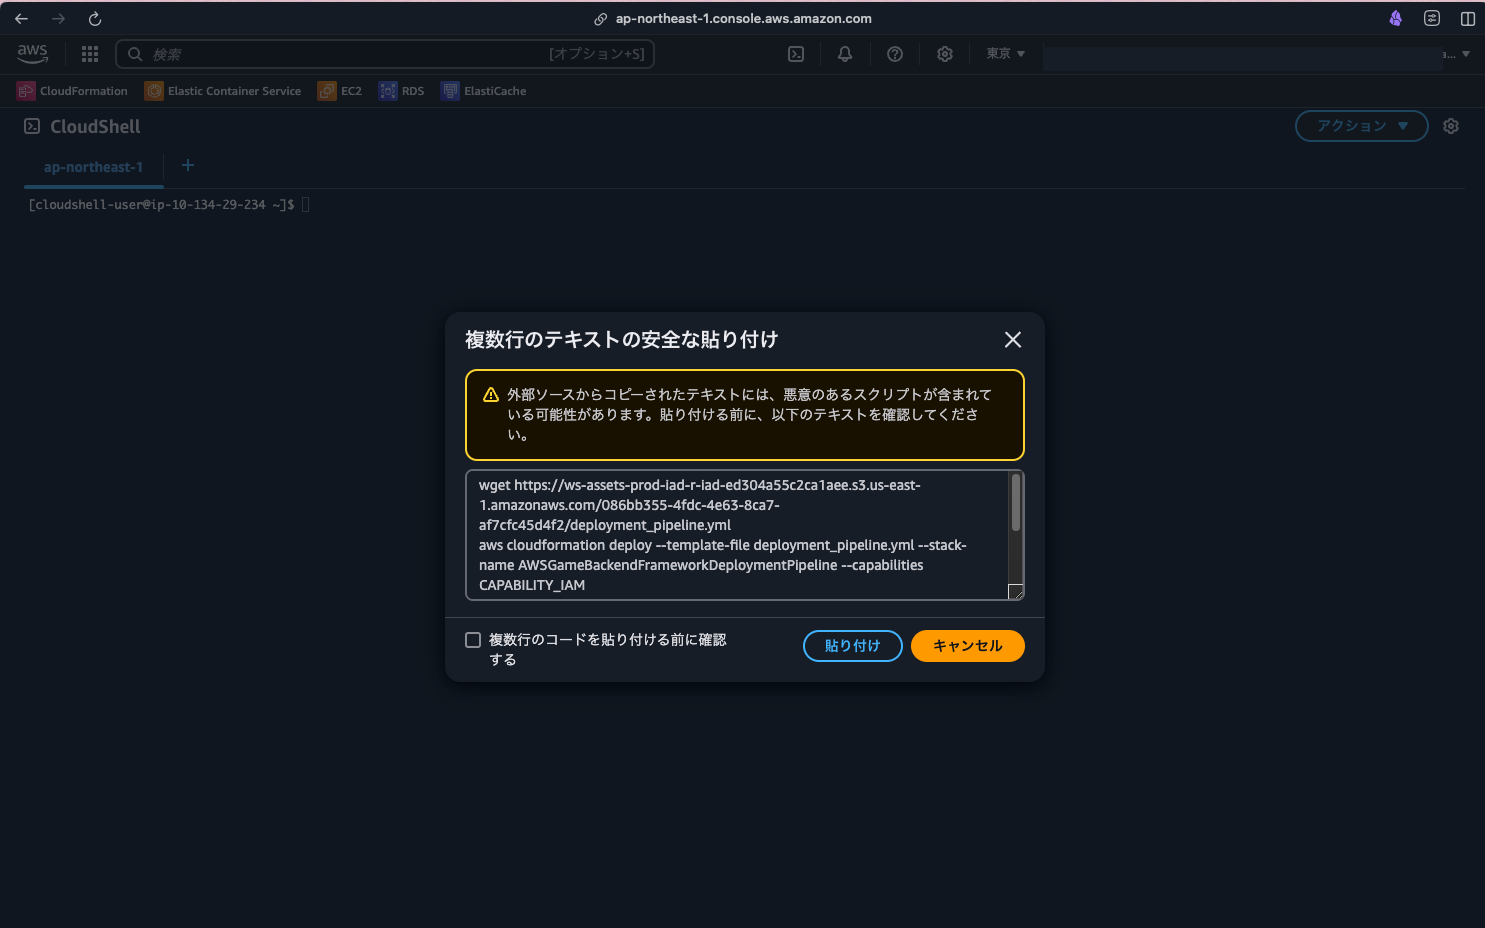Click the text area vertical scrollbar
The width and height of the screenshot is (1485, 928).
[x=1015, y=503]
